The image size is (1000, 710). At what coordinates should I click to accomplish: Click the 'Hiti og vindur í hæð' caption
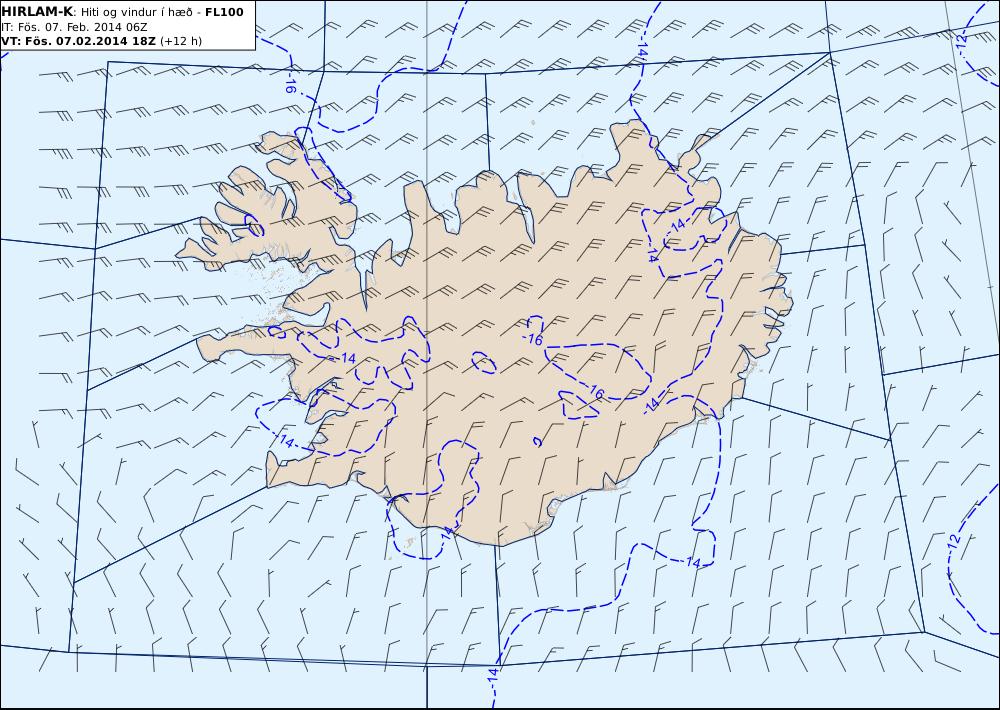coord(136,13)
